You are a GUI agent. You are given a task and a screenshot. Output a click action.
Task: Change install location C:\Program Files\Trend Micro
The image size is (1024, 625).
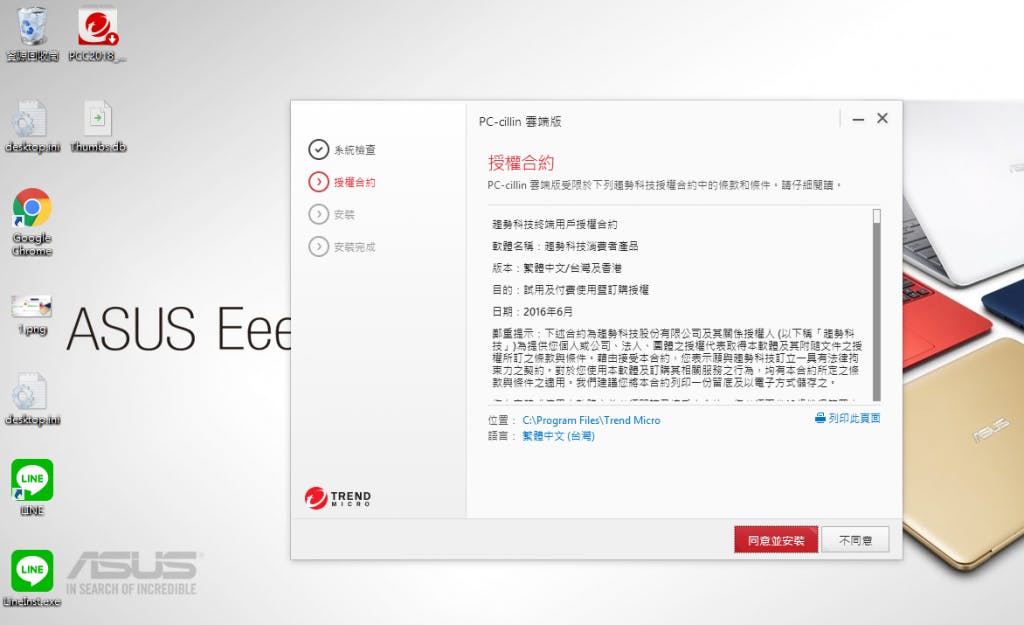point(591,421)
